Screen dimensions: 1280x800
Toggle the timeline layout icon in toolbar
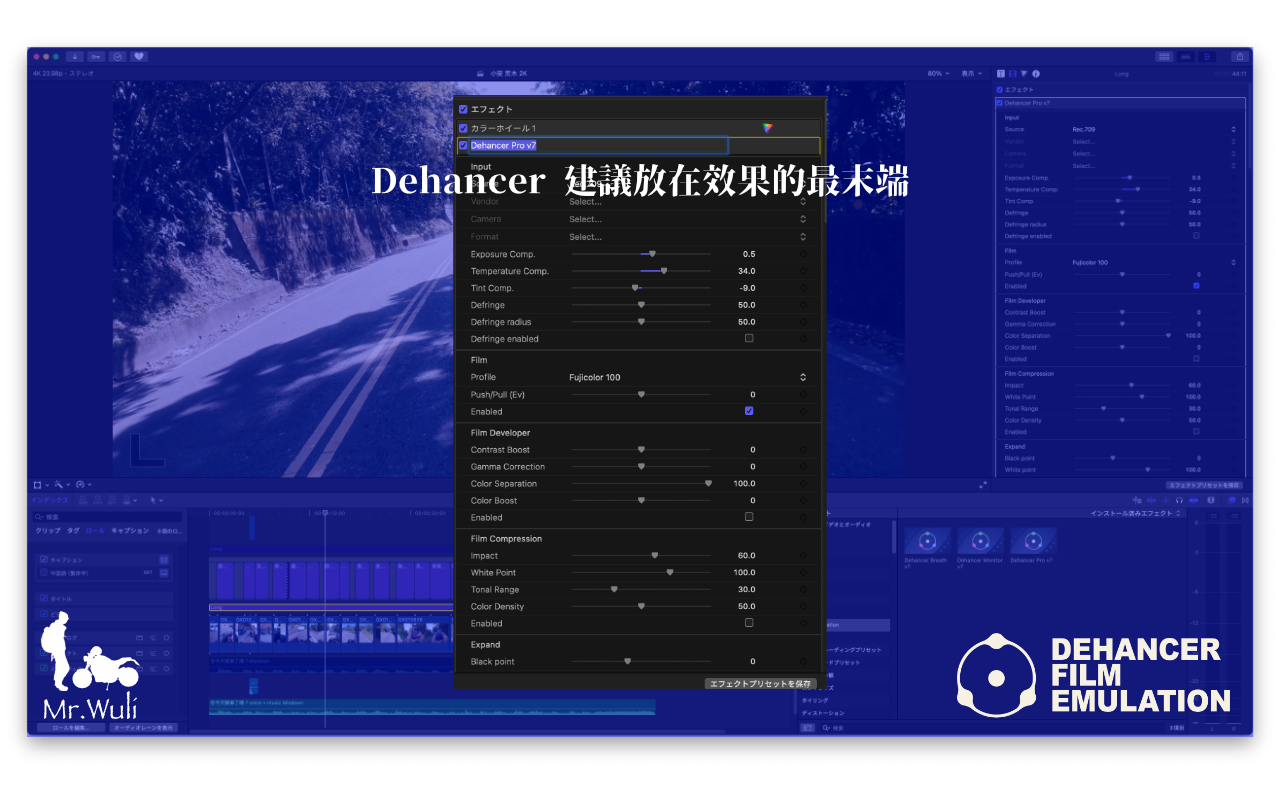click(x=1186, y=57)
